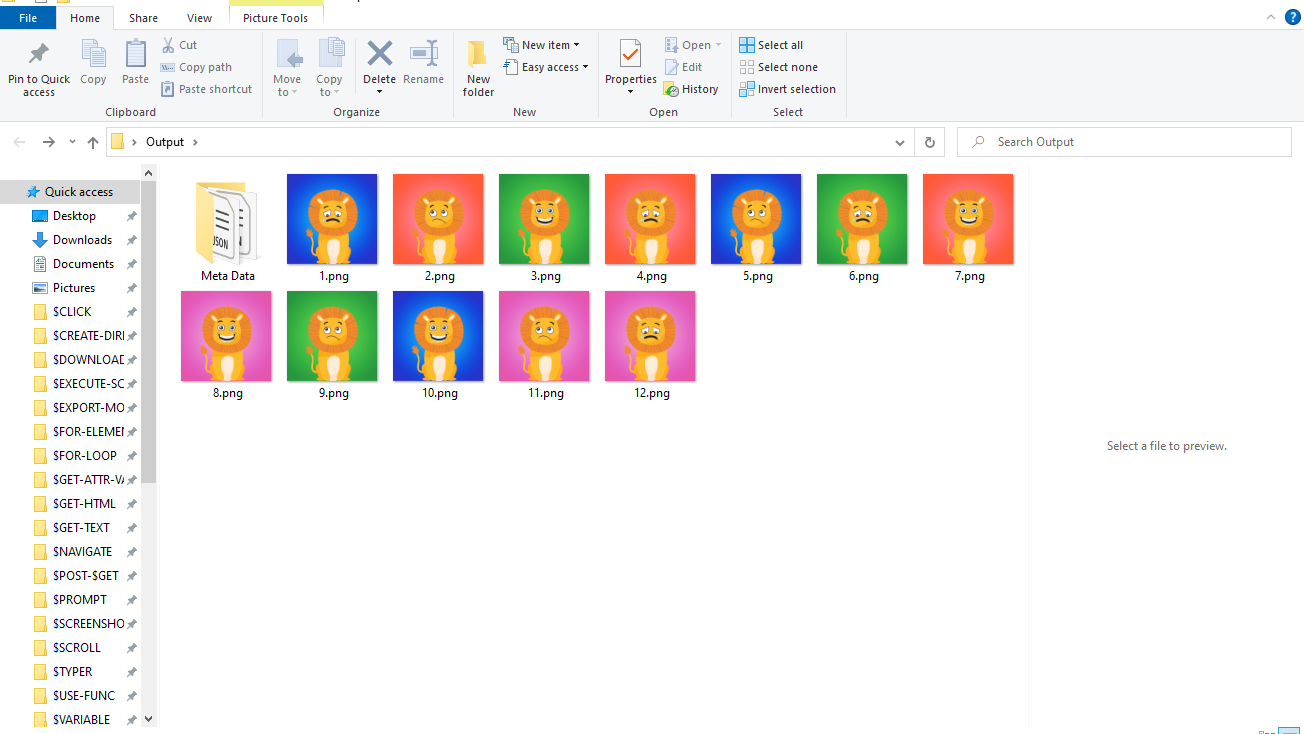Screen dimensions: 1304x734
Task: Click Paste shortcut in ribbon
Action: tap(206, 89)
